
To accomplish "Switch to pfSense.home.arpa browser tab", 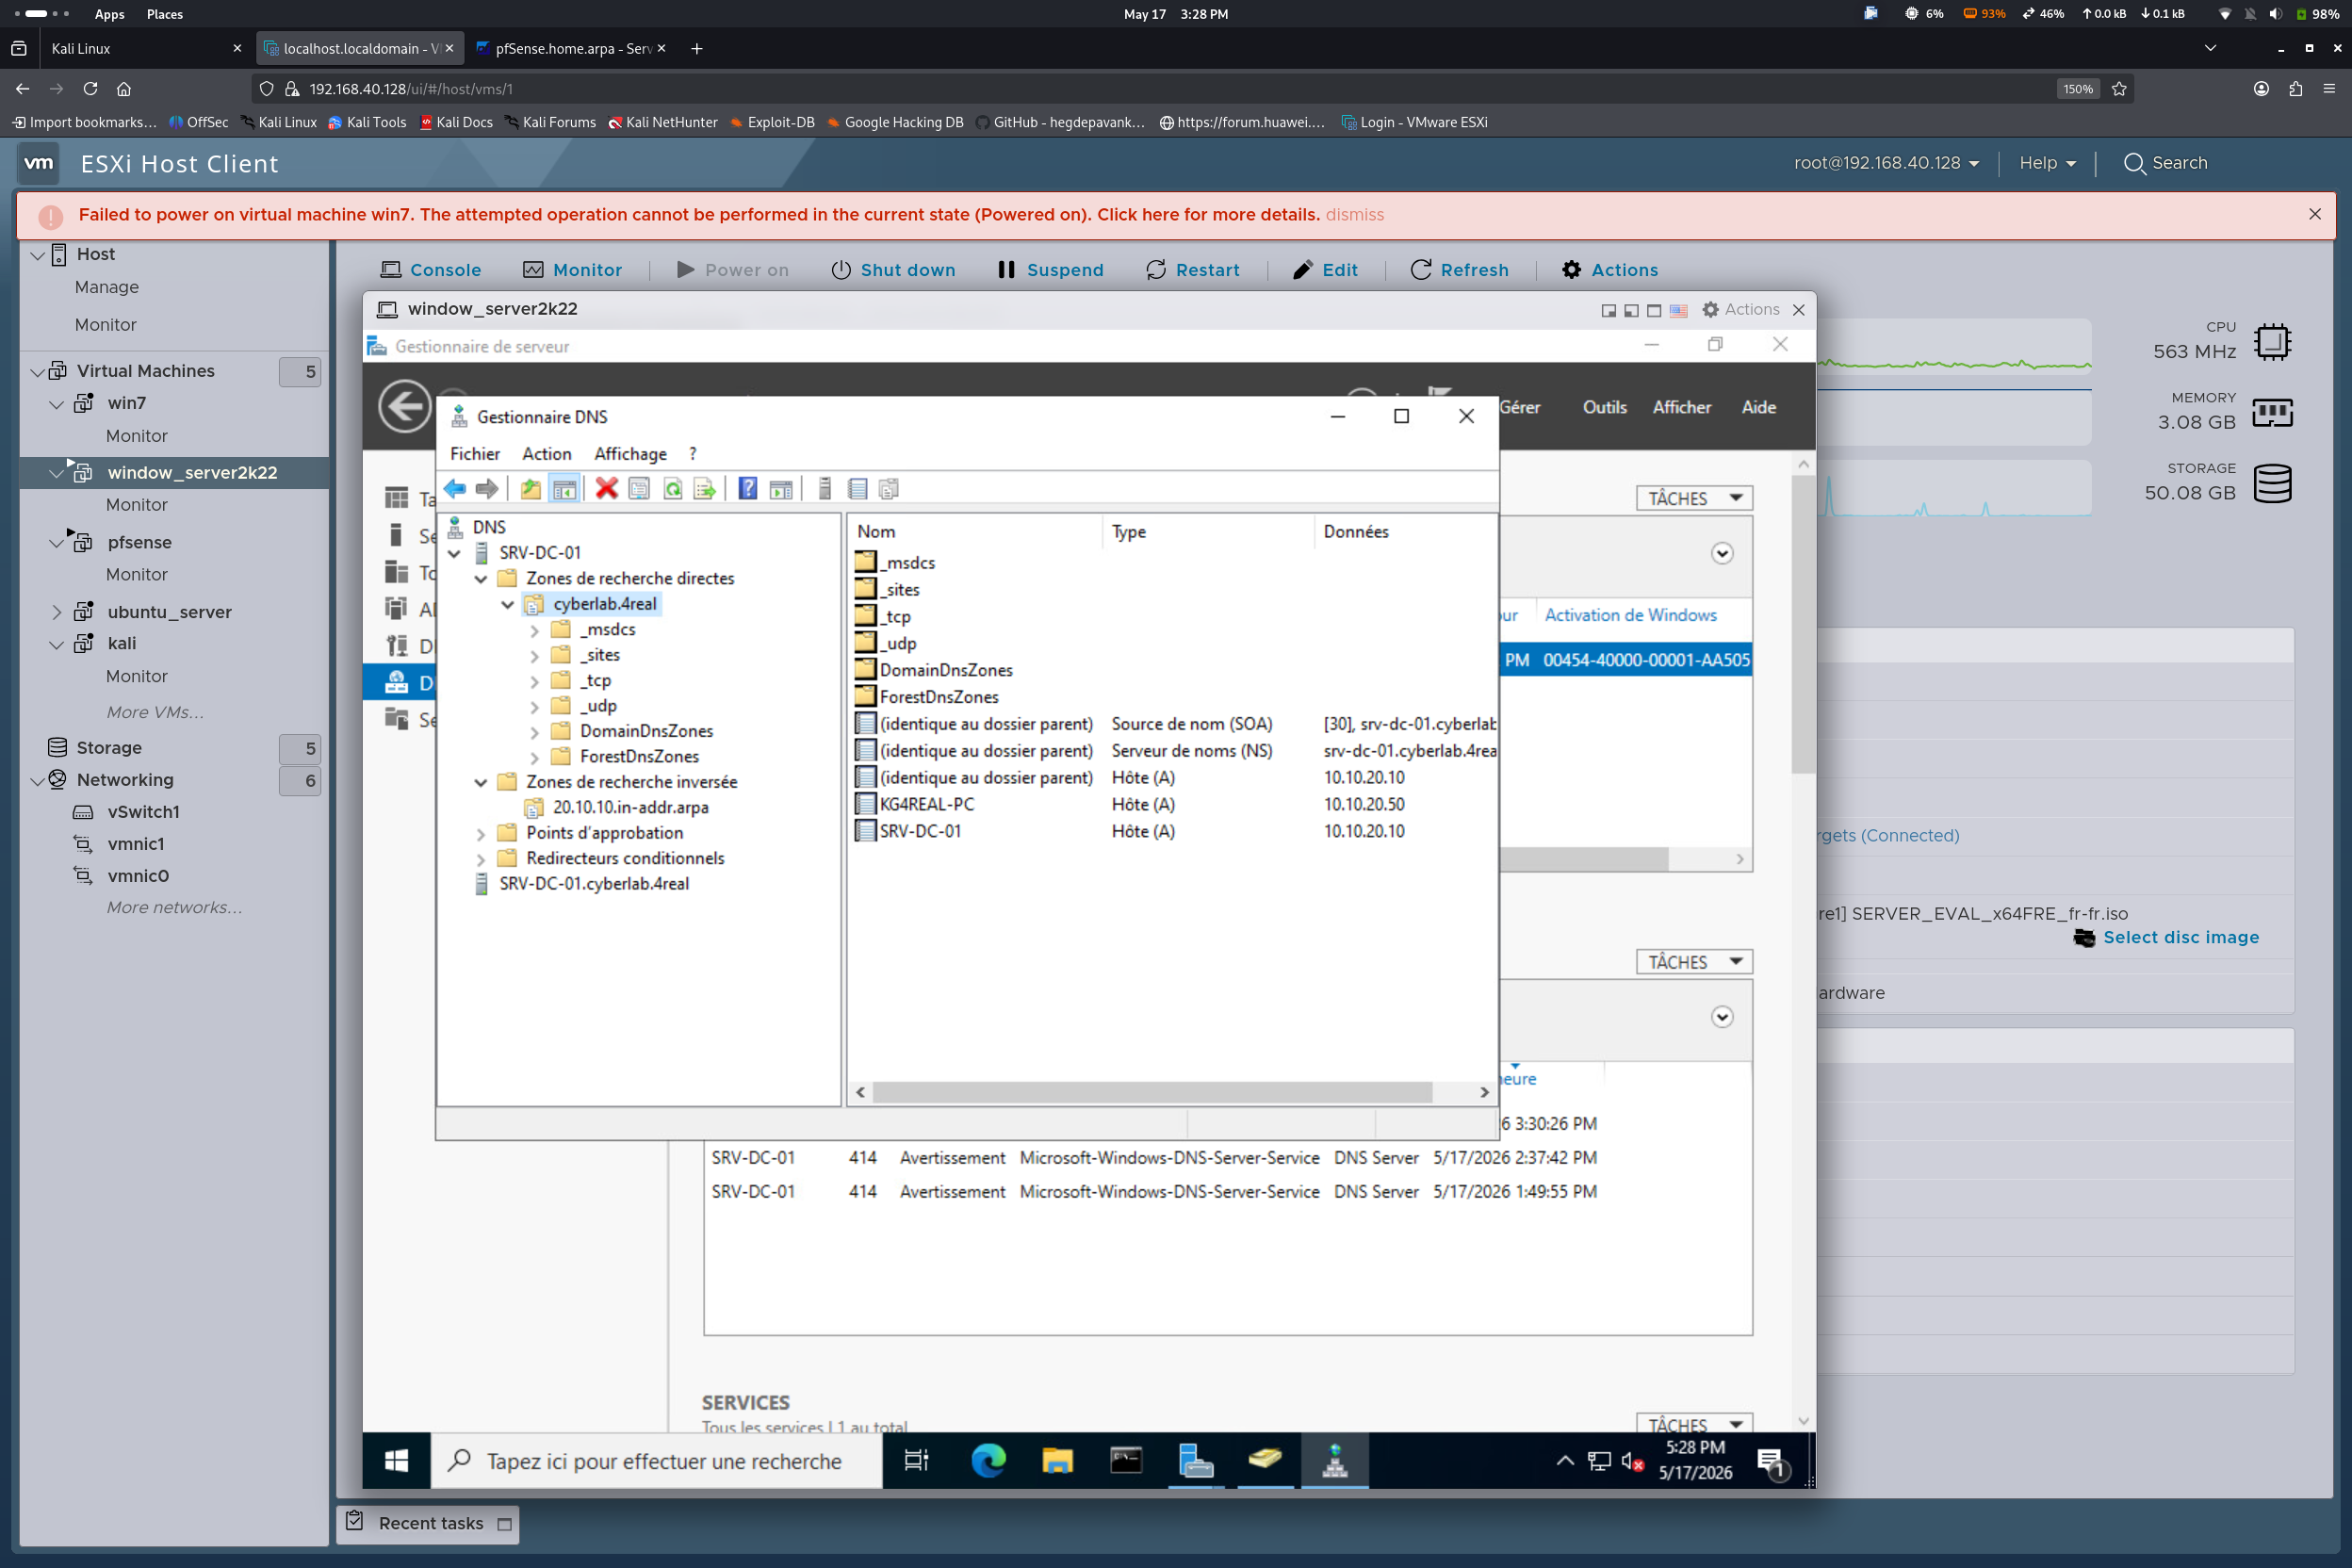I will click(x=572, y=48).
